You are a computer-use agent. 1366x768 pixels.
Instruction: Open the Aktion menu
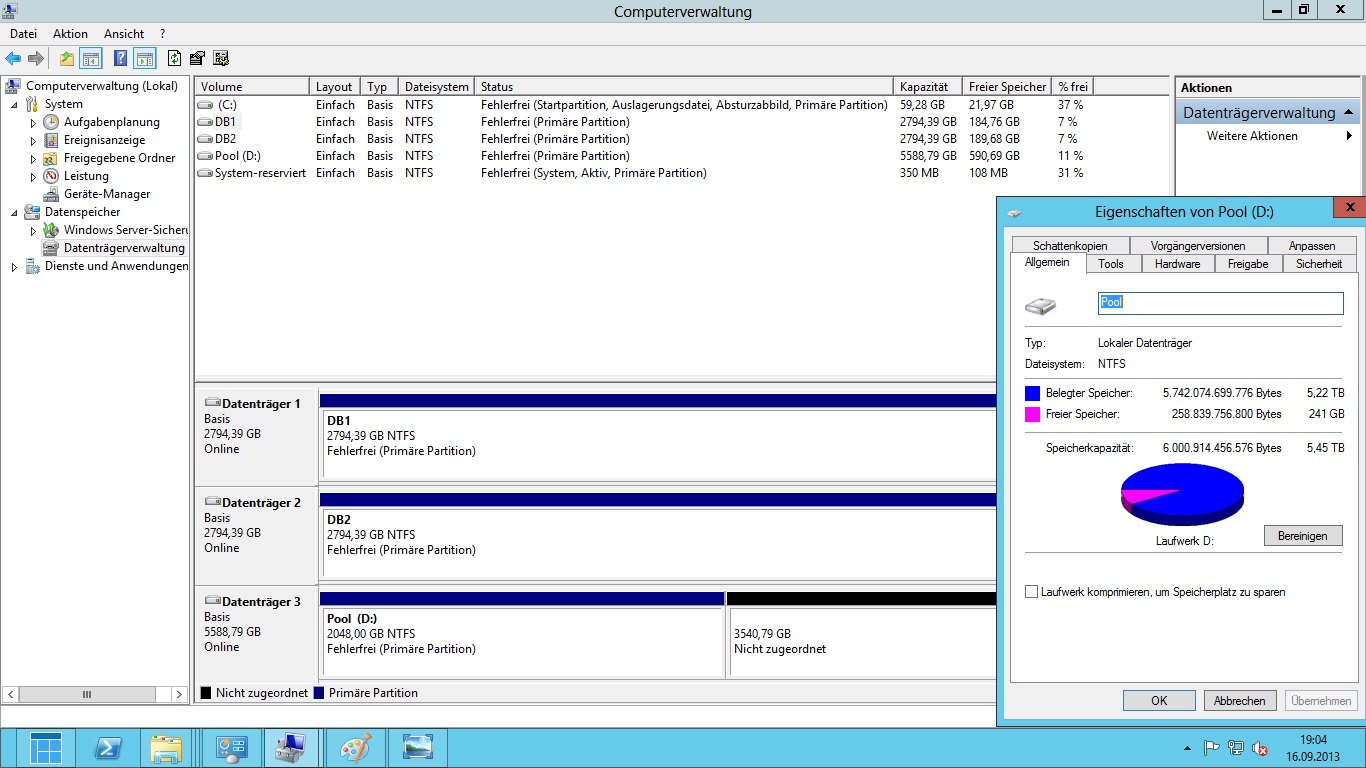(x=70, y=34)
